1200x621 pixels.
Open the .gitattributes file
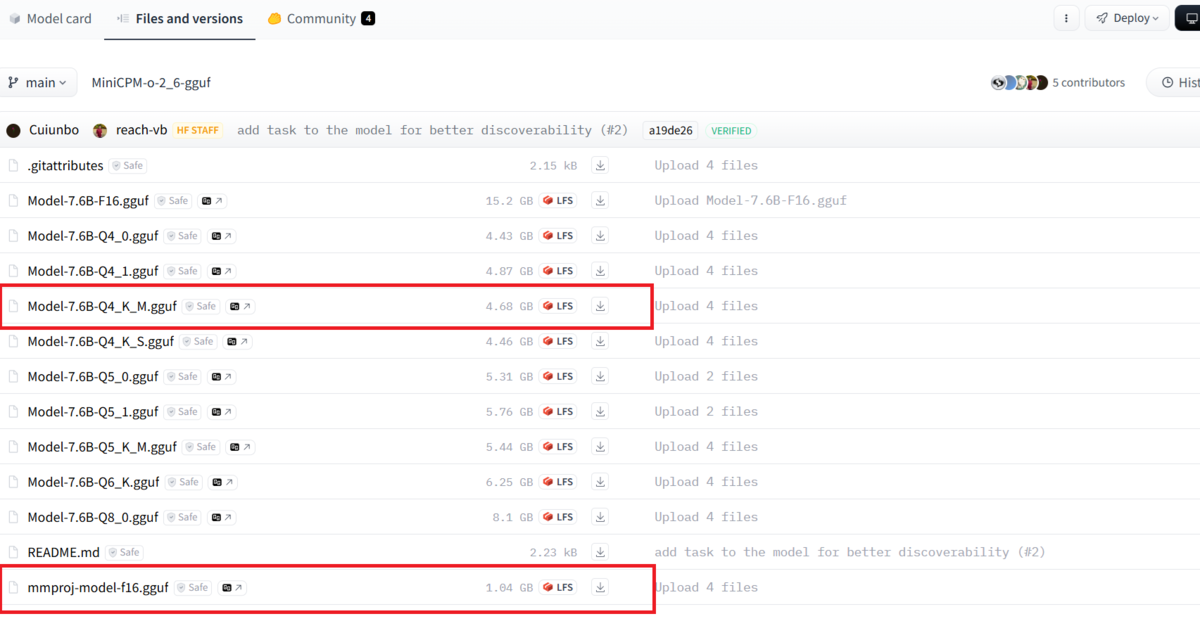coord(65,165)
